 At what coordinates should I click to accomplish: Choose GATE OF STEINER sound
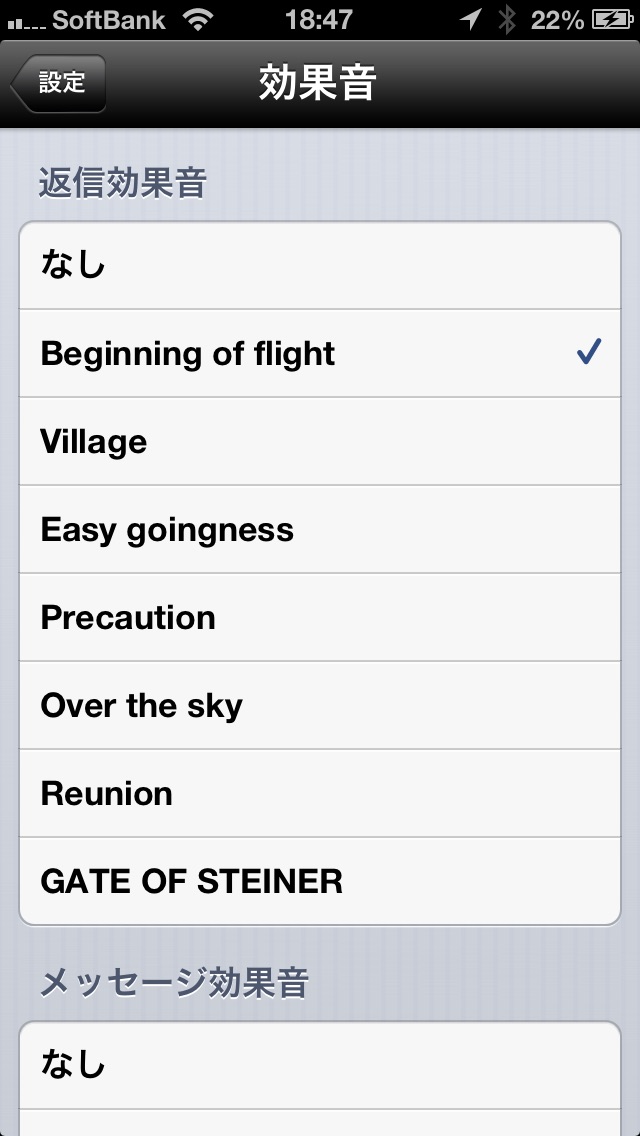pos(320,881)
